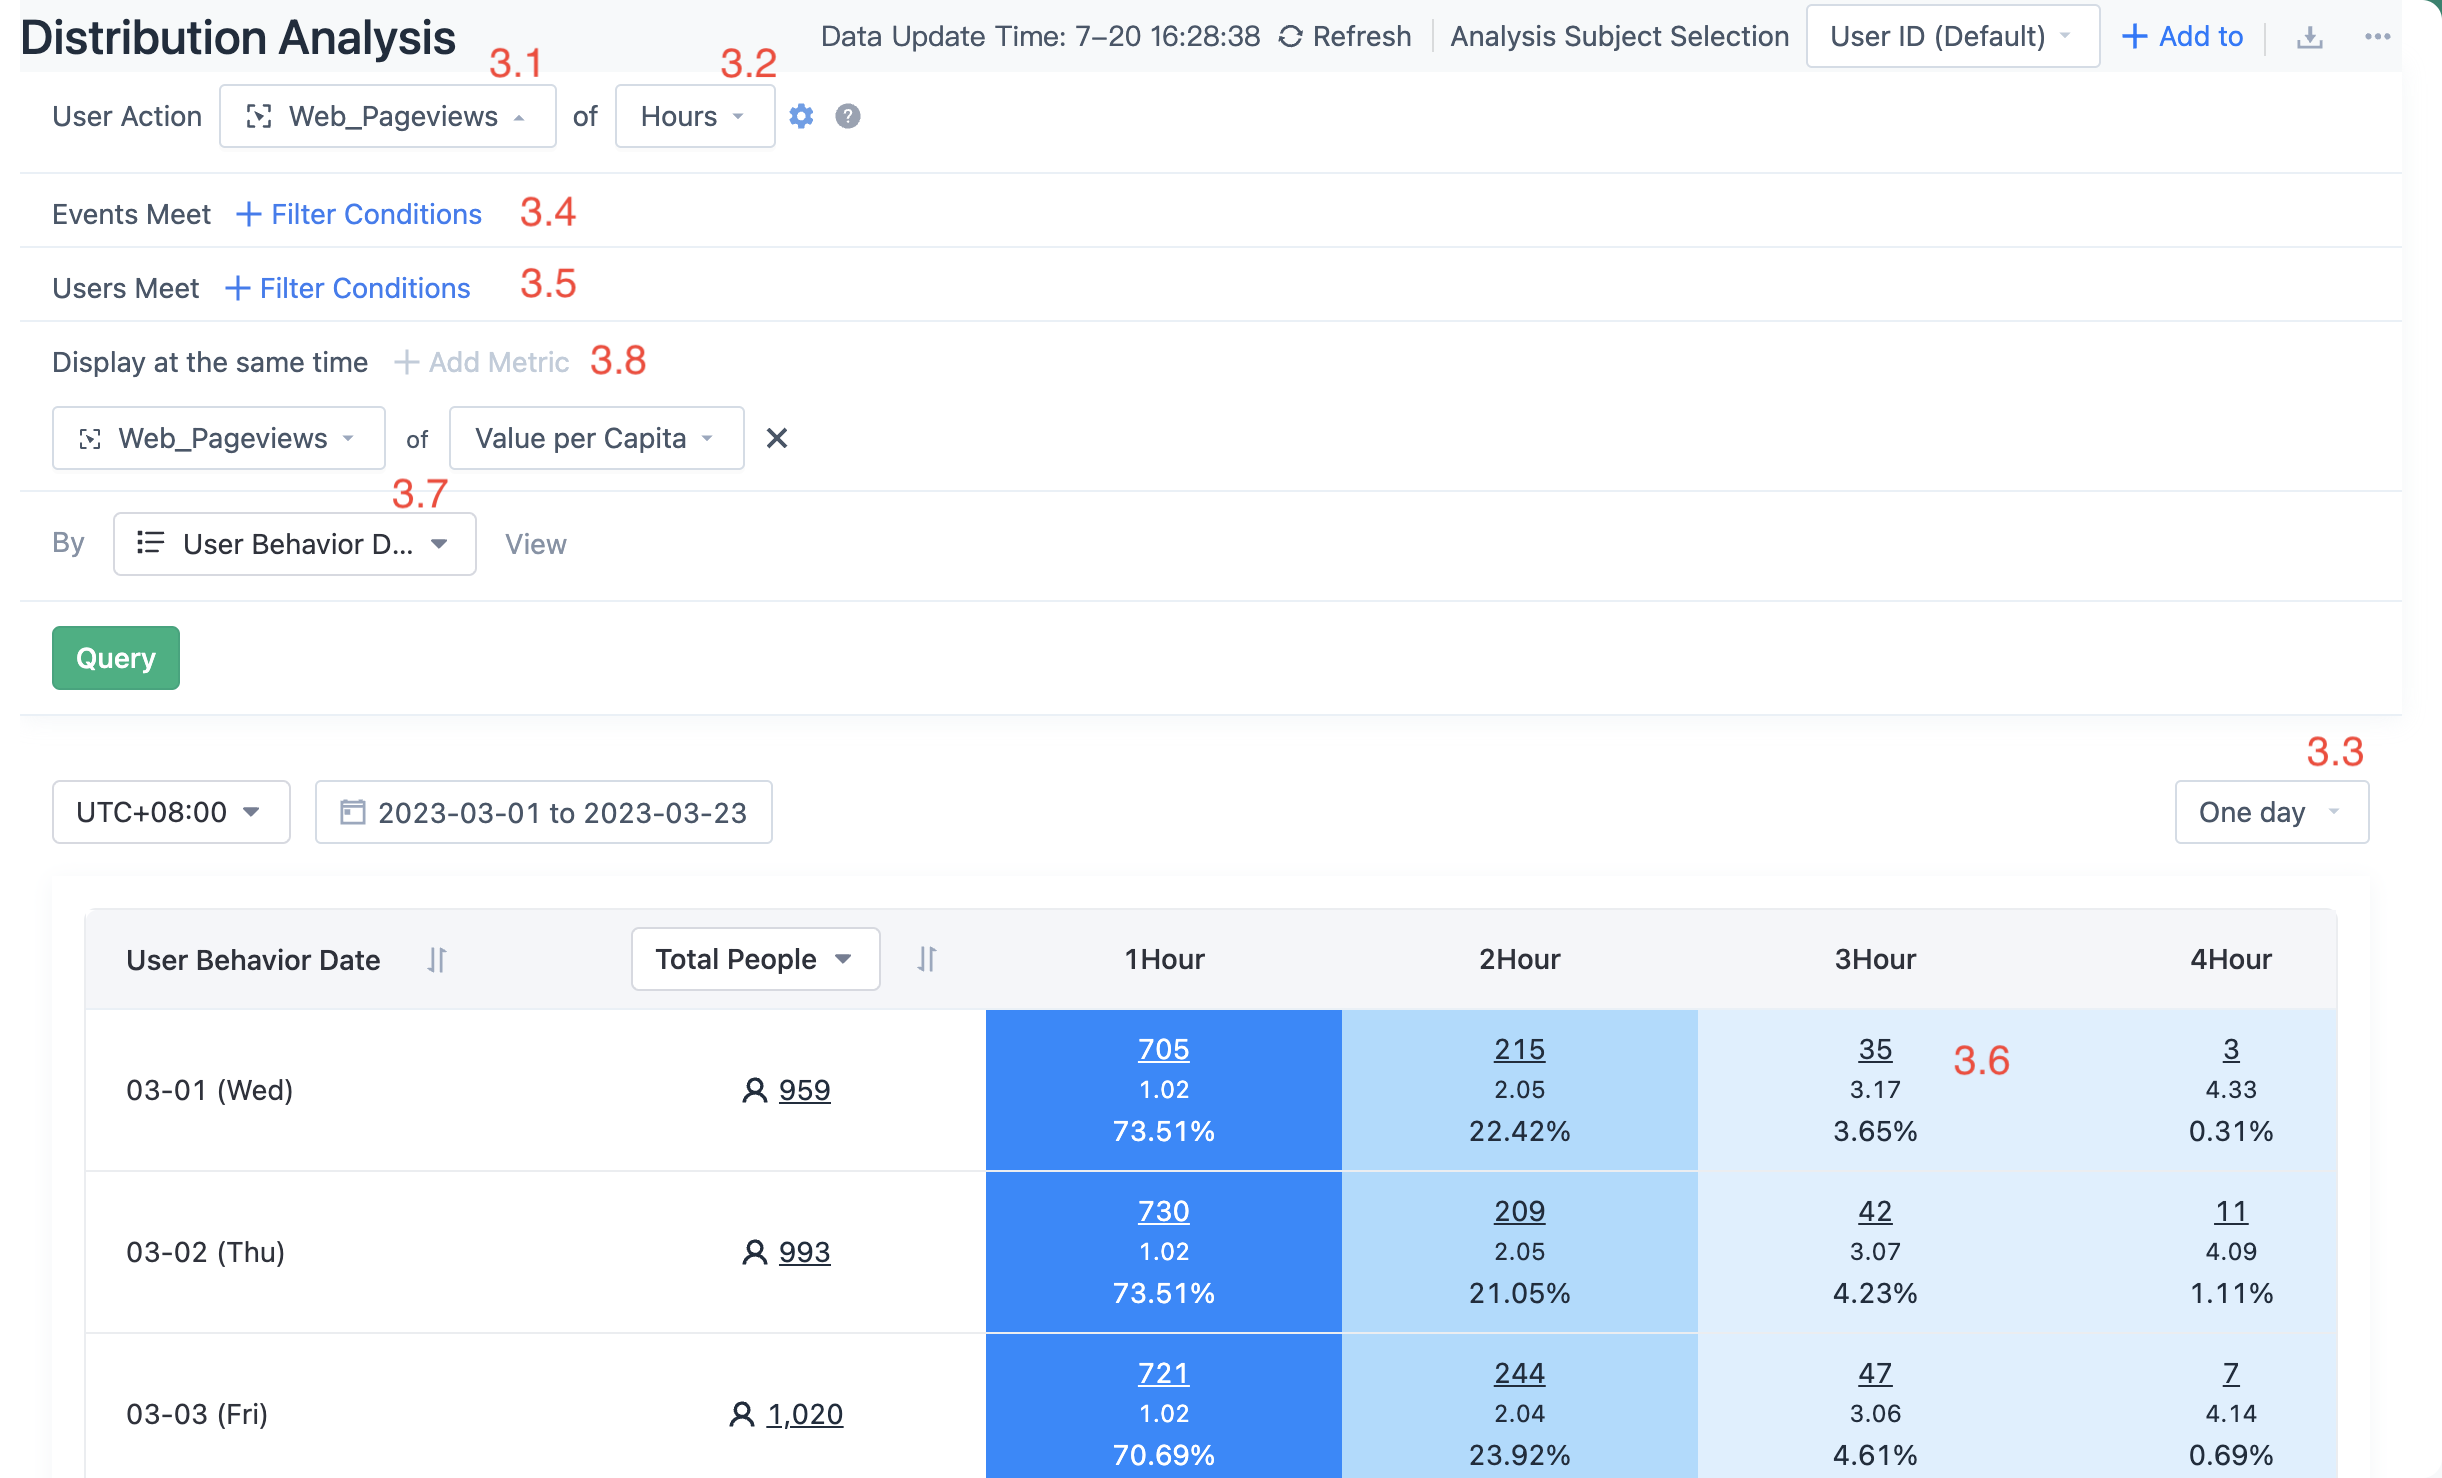Open the more options ellipsis icon top right
The width and height of the screenshot is (2442, 1478).
click(2378, 36)
